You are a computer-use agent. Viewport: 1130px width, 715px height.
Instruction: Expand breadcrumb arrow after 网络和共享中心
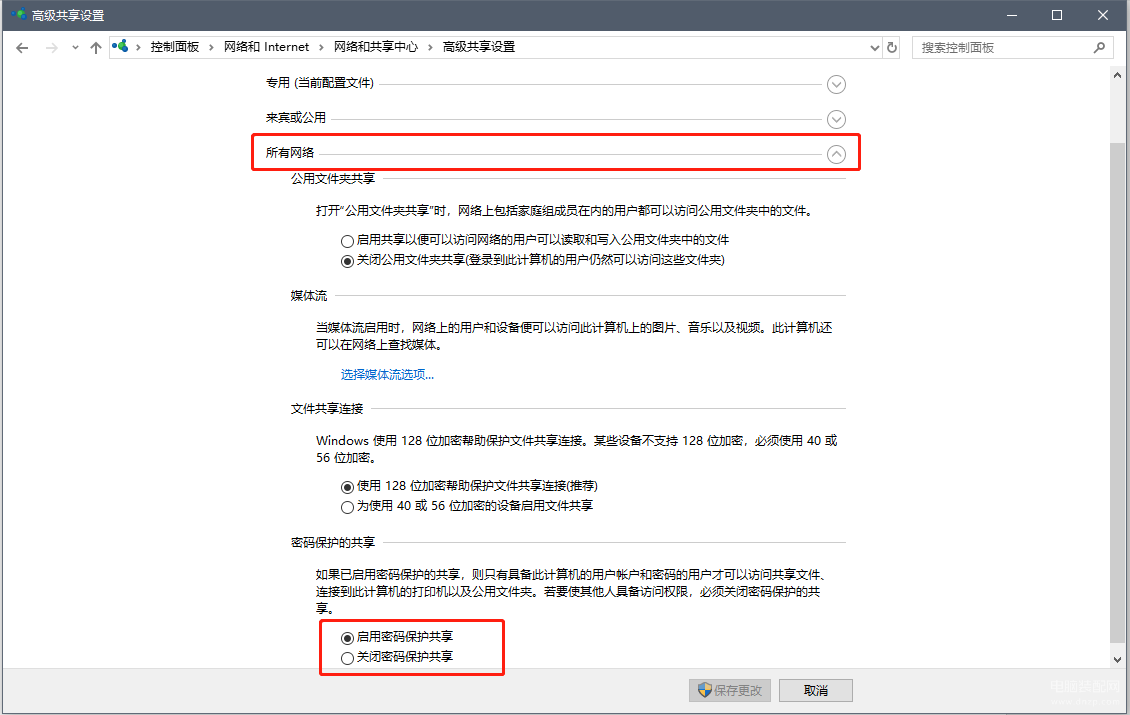[x=430, y=48]
